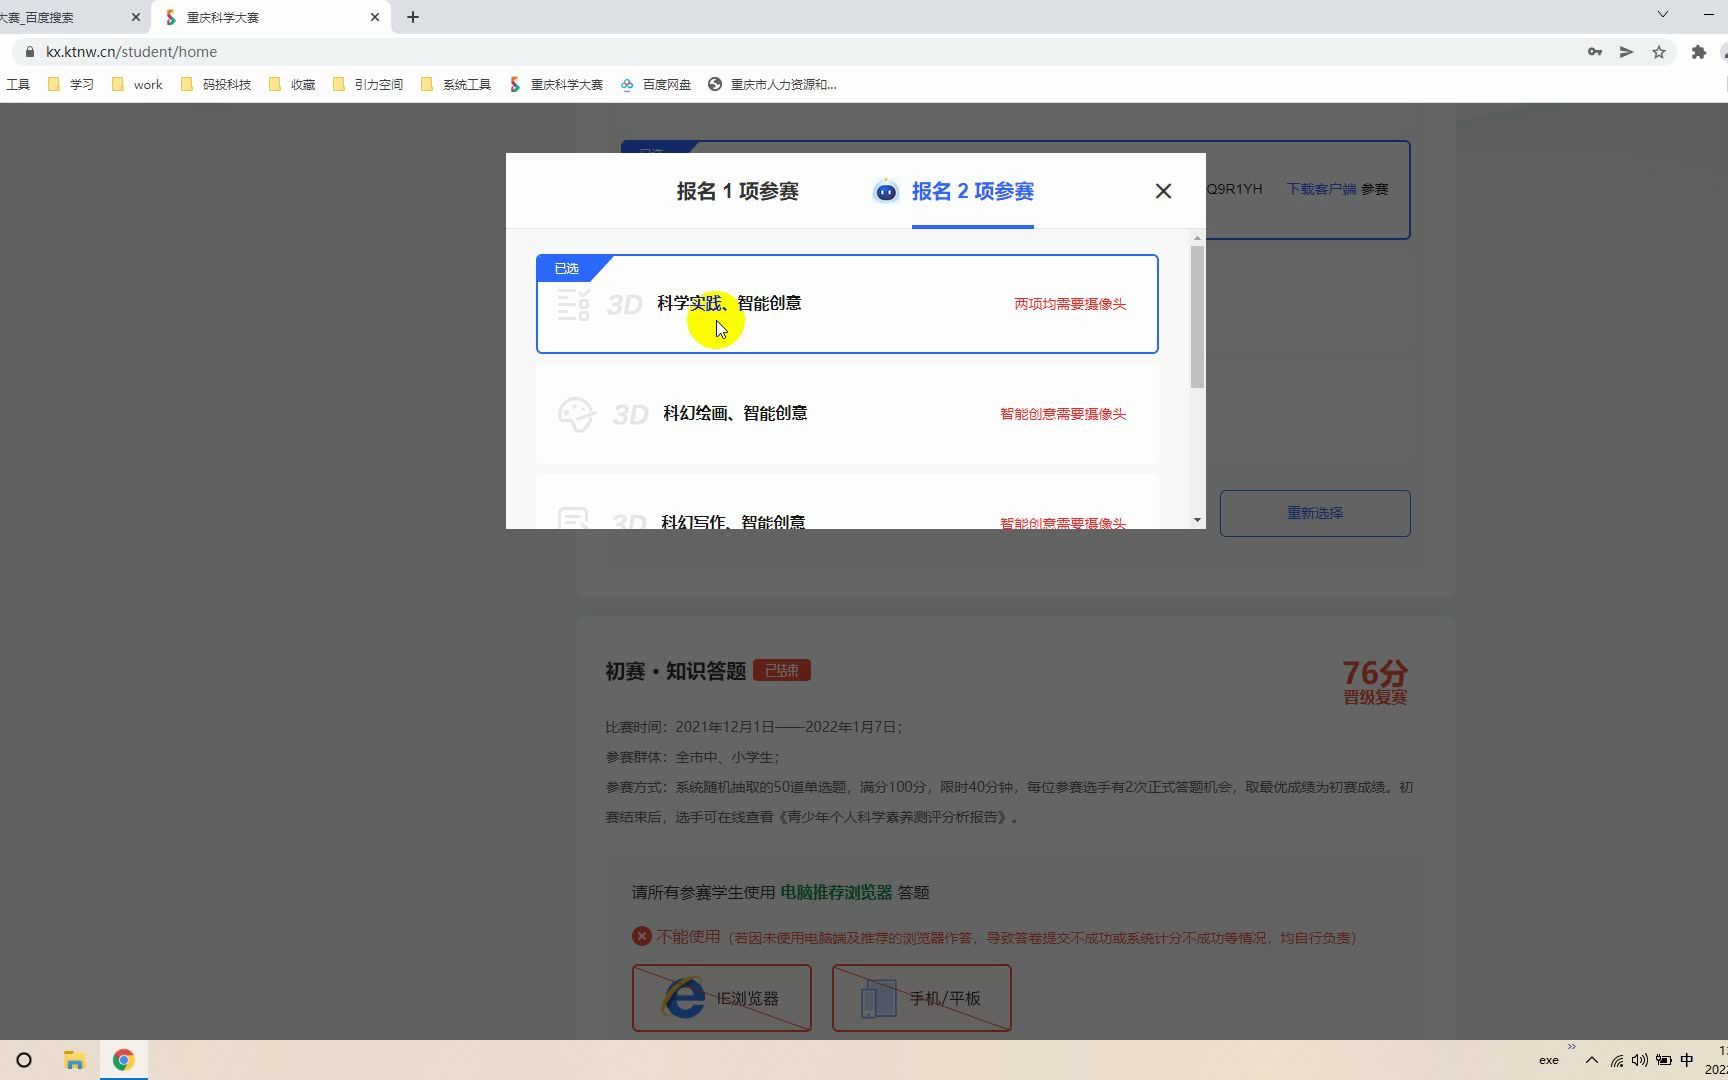1728x1080 pixels.
Task: Click the list icon in the 科学实践 row
Action: click(573, 304)
